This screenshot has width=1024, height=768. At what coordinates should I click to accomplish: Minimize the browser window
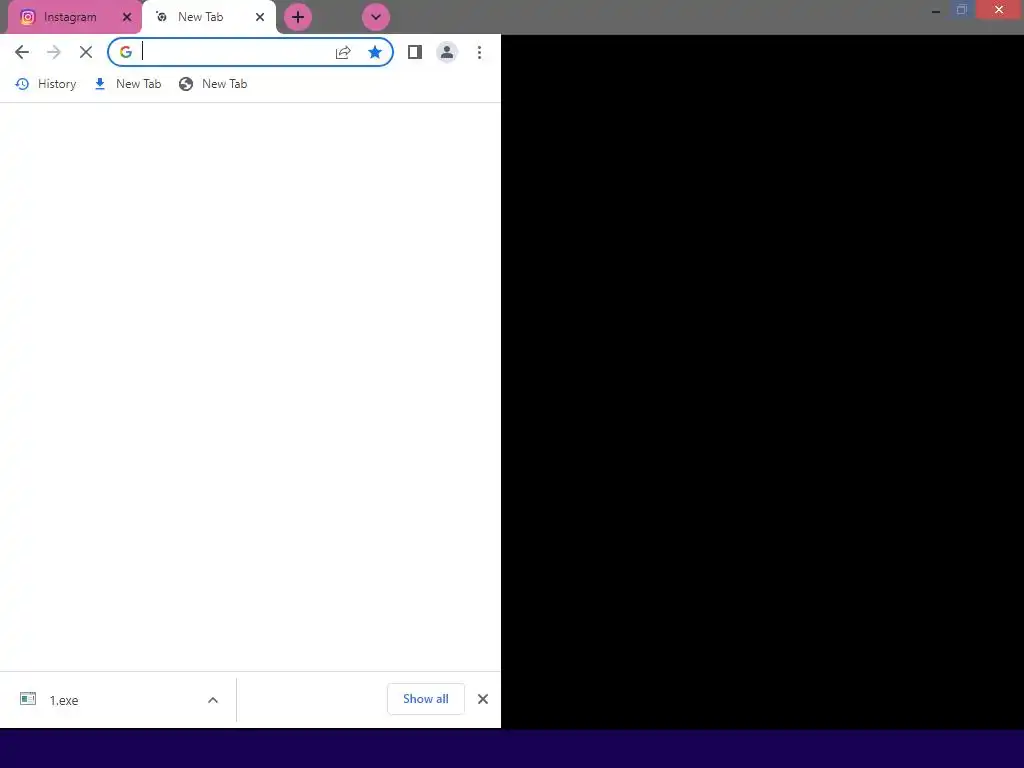tap(936, 10)
